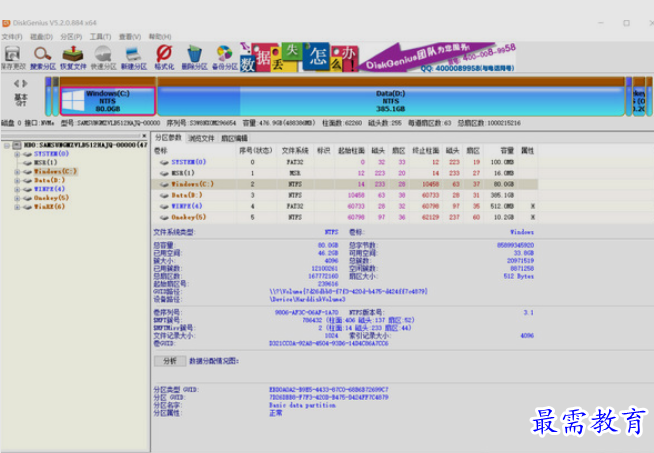The height and width of the screenshot is (453, 654).
Task: Open the 分区(P) menu
Action: tap(71, 37)
